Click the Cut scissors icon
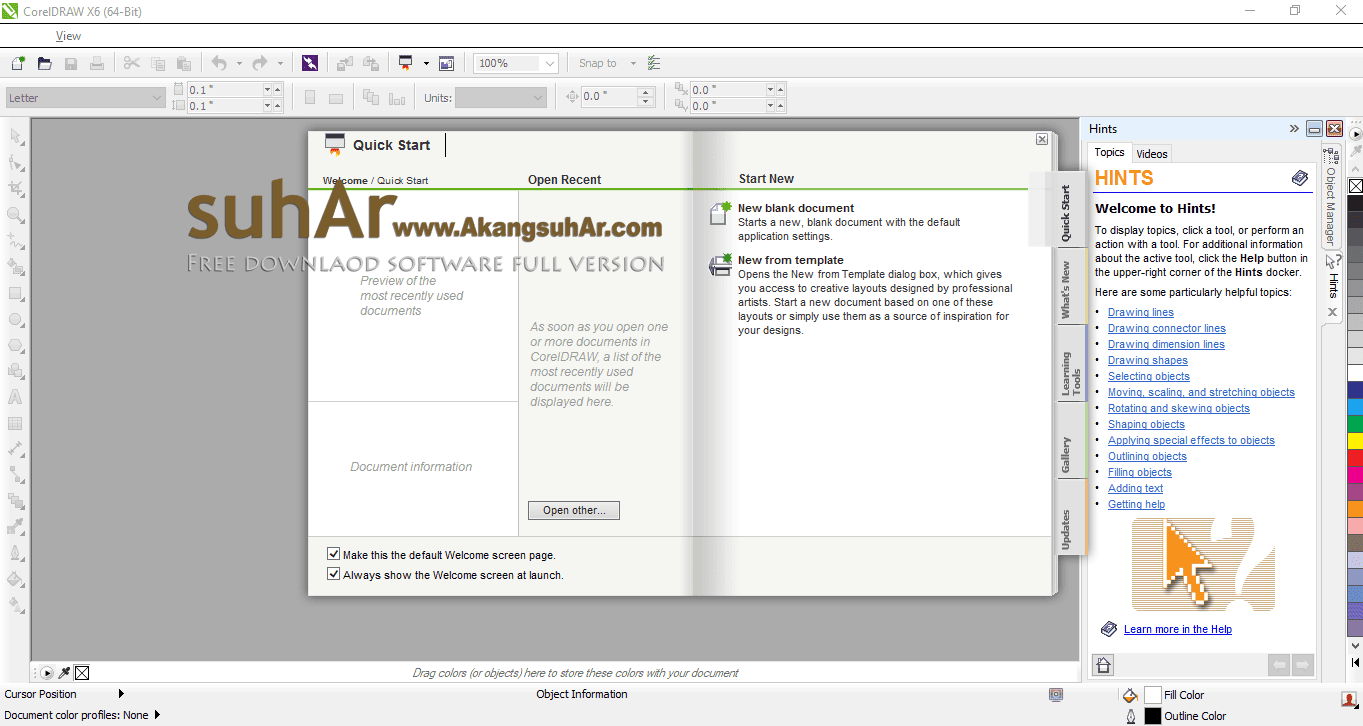Screen dimensions: 1363x726 (131, 63)
